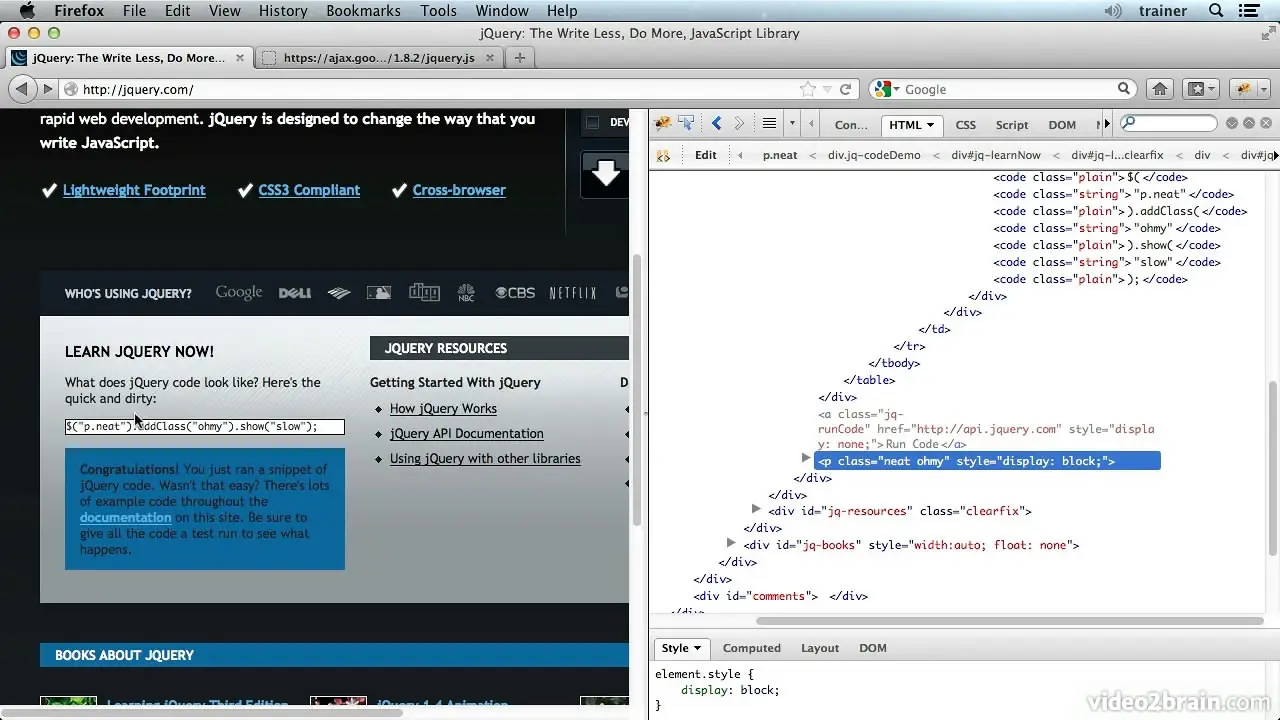
Task: Open the Tools menu in menu bar
Action: 438,11
